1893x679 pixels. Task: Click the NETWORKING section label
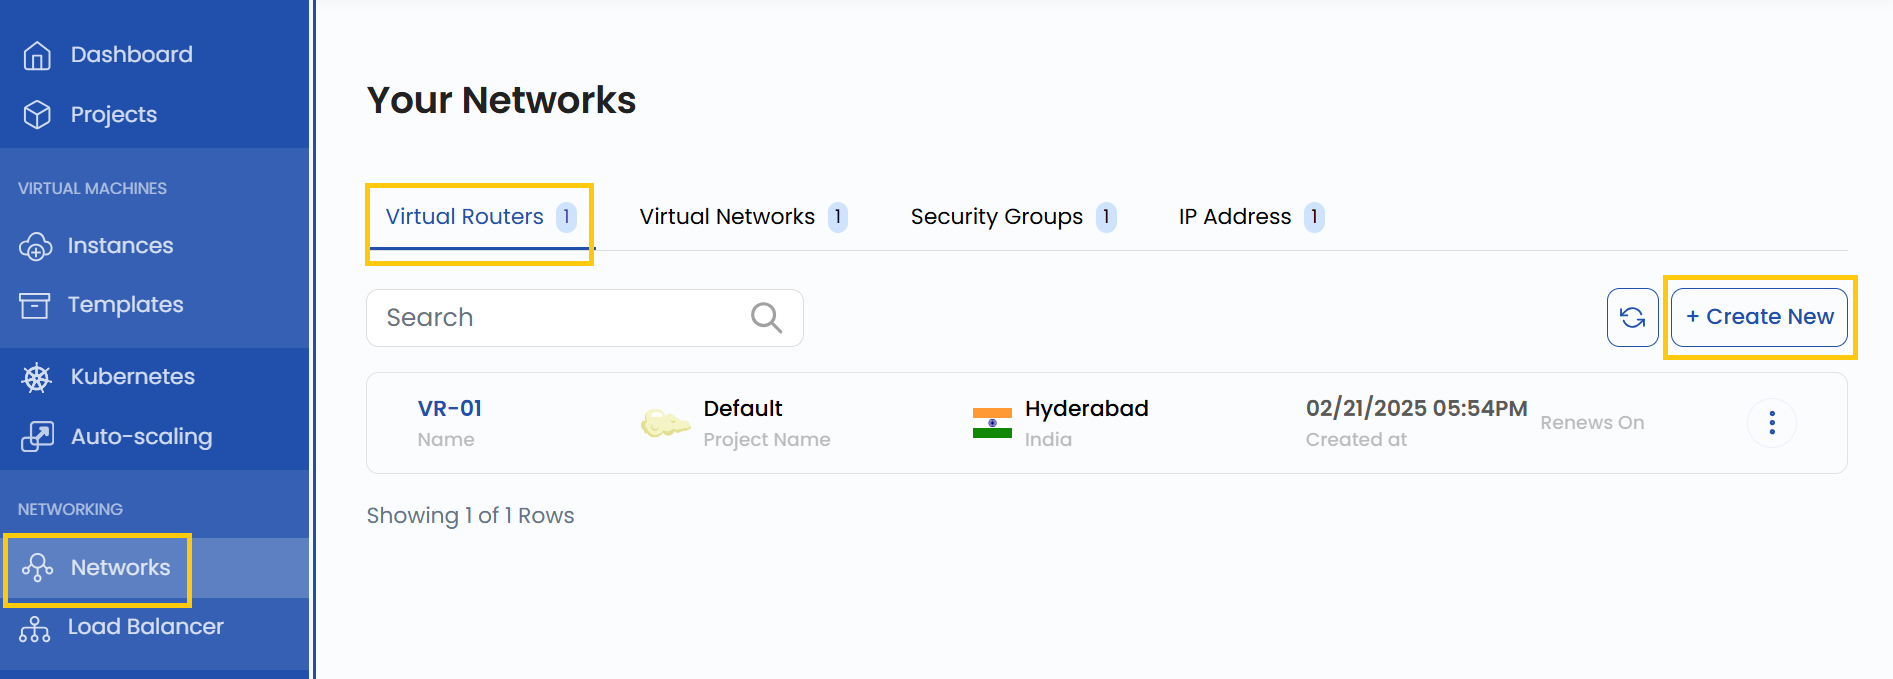[70, 510]
